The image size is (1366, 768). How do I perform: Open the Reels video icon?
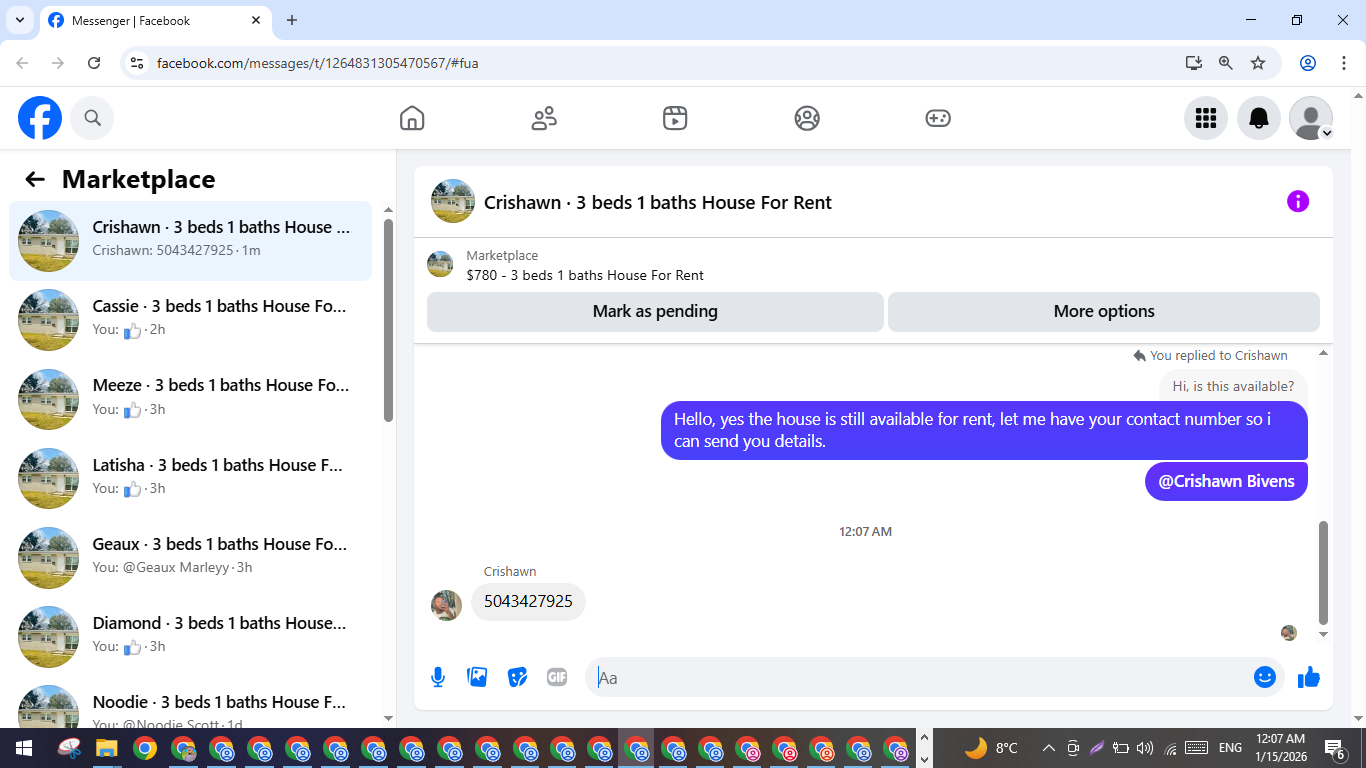(x=675, y=118)
